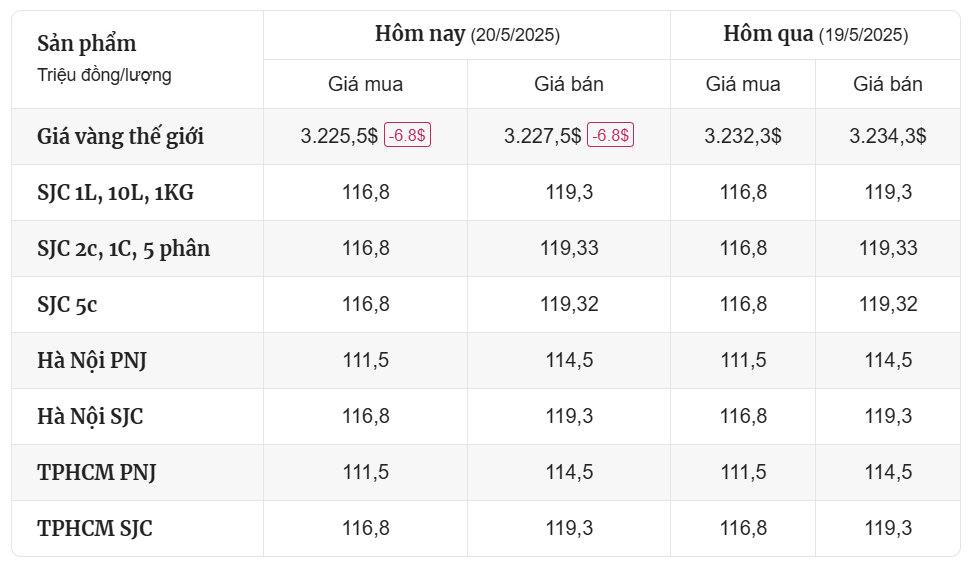Select the world gold price 3.234,3$
Image resolution: width=975 pixels, height=570 pixels.
(888, 137)
